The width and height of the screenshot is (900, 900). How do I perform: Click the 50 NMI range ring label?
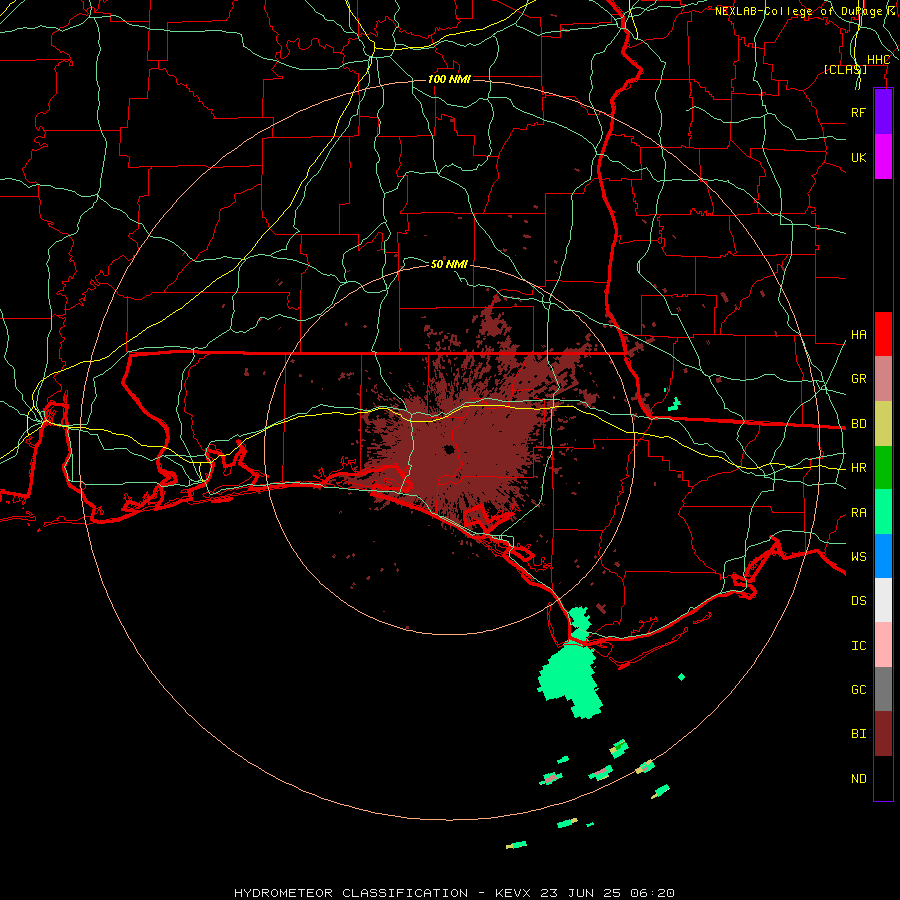click(449, 264)
